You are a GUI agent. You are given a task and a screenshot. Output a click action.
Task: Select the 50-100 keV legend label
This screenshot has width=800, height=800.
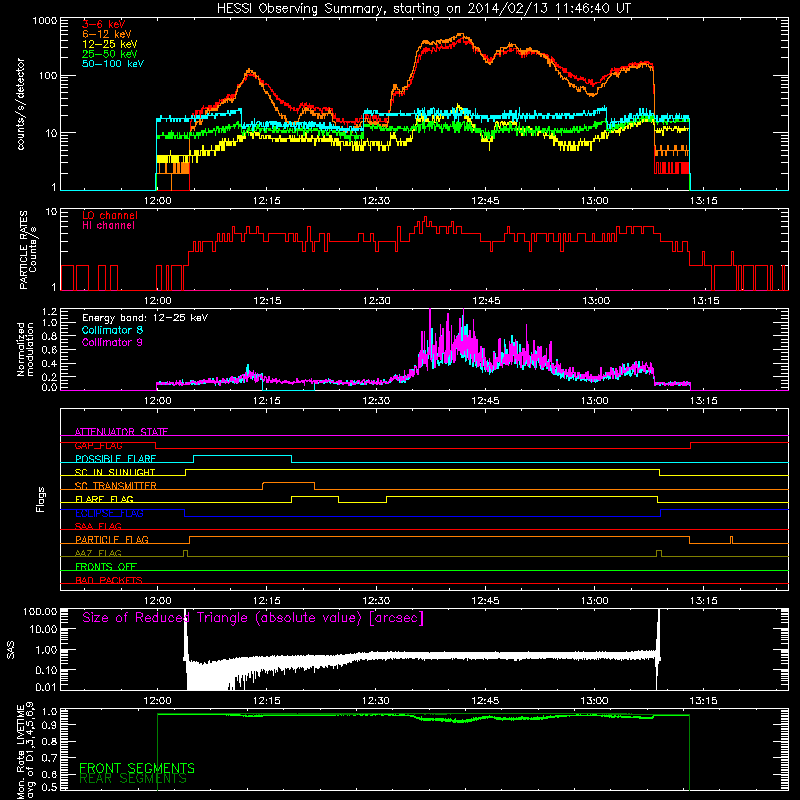click(x=113, y=64)
